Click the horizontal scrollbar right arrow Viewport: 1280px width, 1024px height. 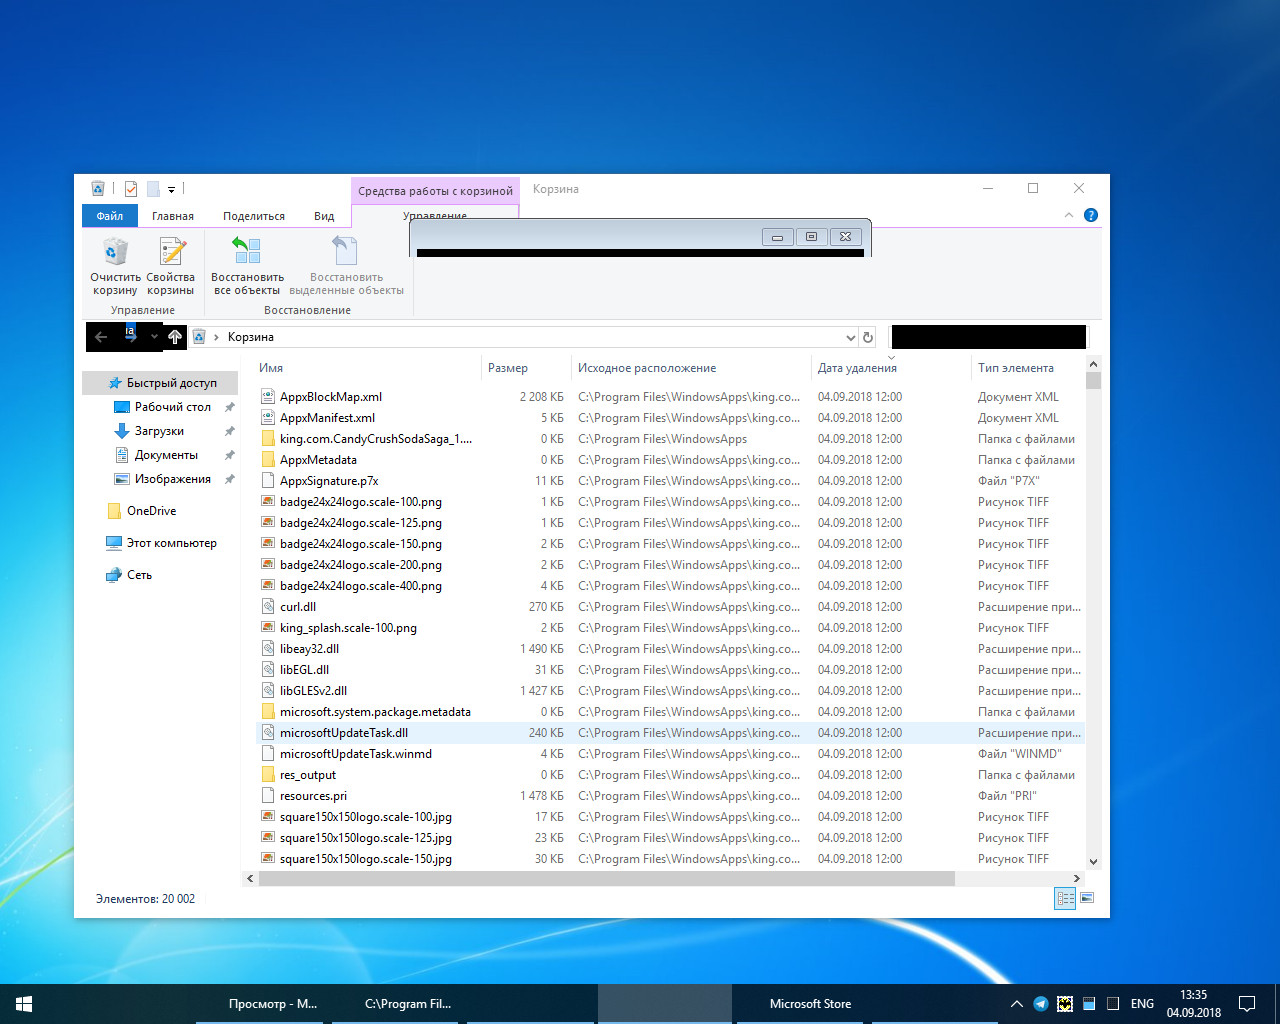coord(1078,879)
